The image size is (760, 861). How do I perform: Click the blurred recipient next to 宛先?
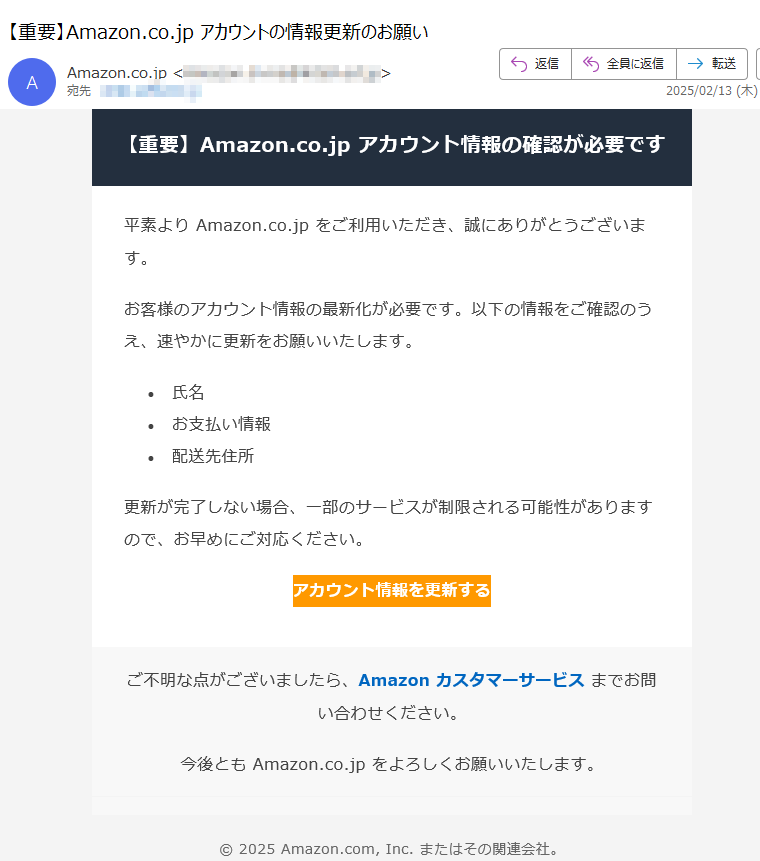151,91
